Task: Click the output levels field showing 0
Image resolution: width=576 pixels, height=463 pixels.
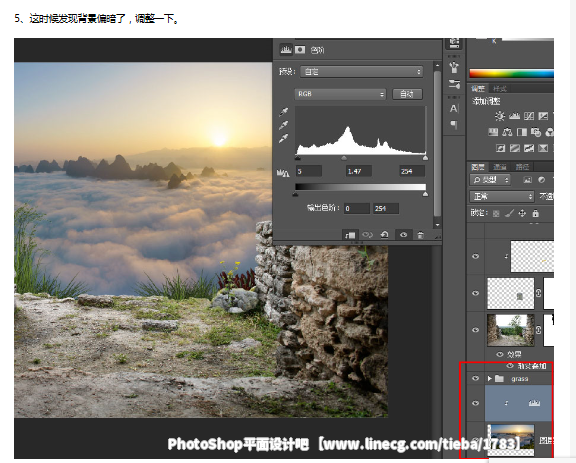Action: coord(357,209)
